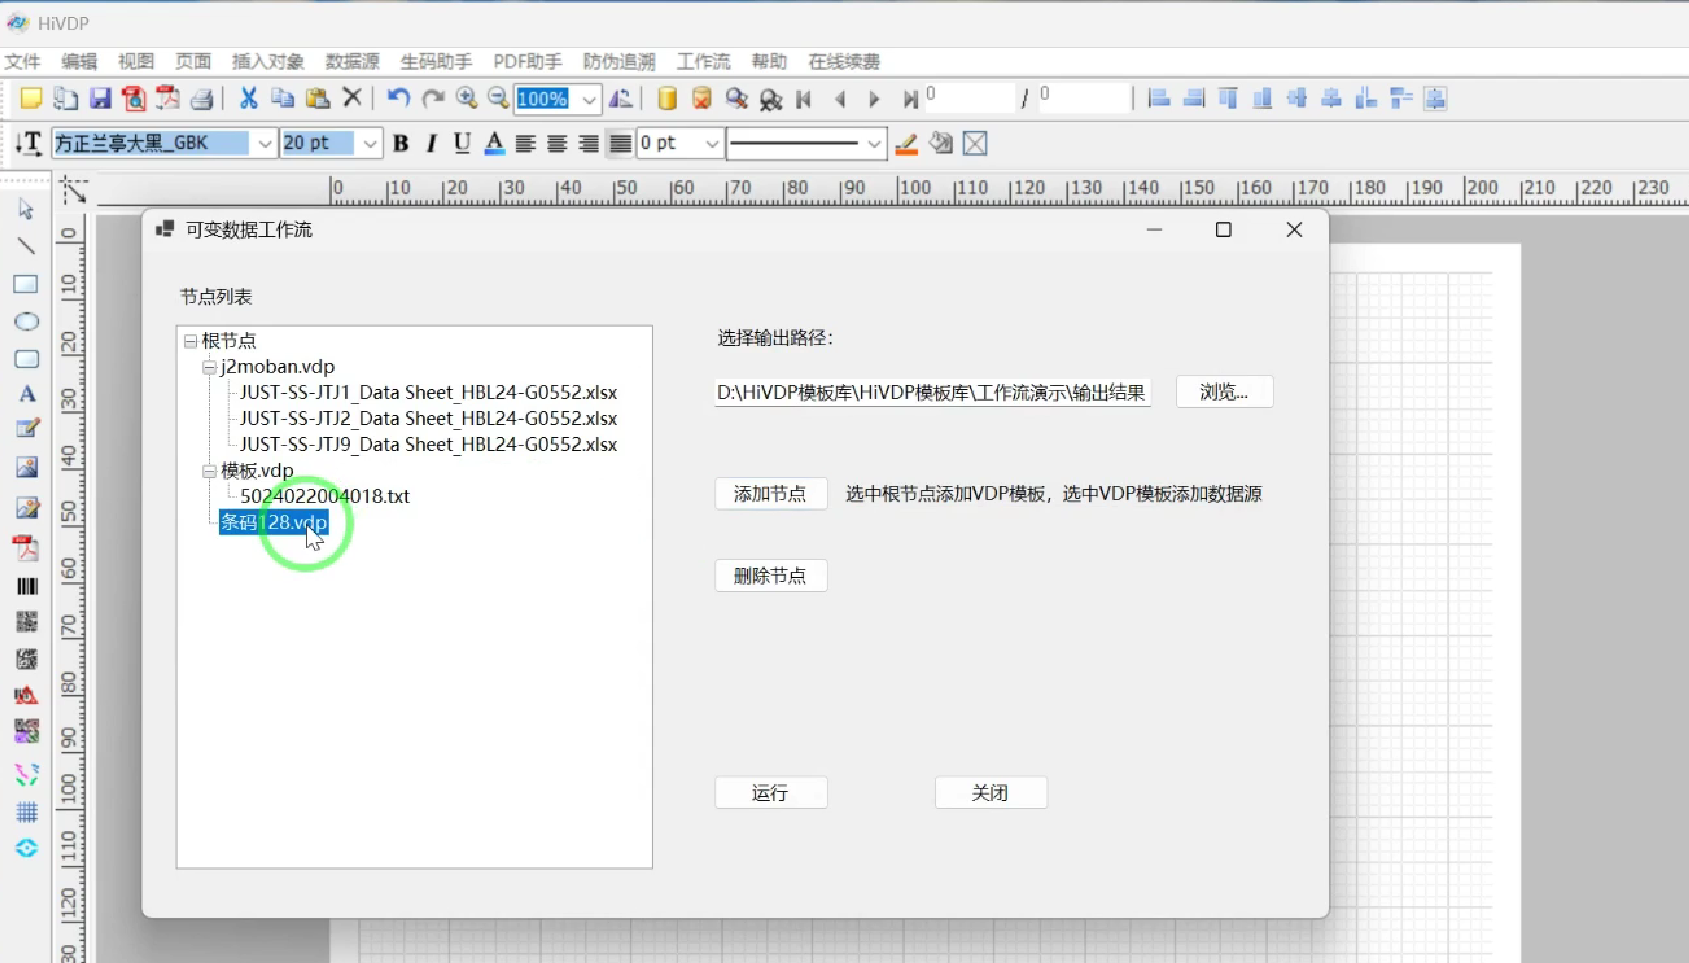Pick the line drawing tool
The height and width of the screenshot is (963, 1689).
(26, 246)
